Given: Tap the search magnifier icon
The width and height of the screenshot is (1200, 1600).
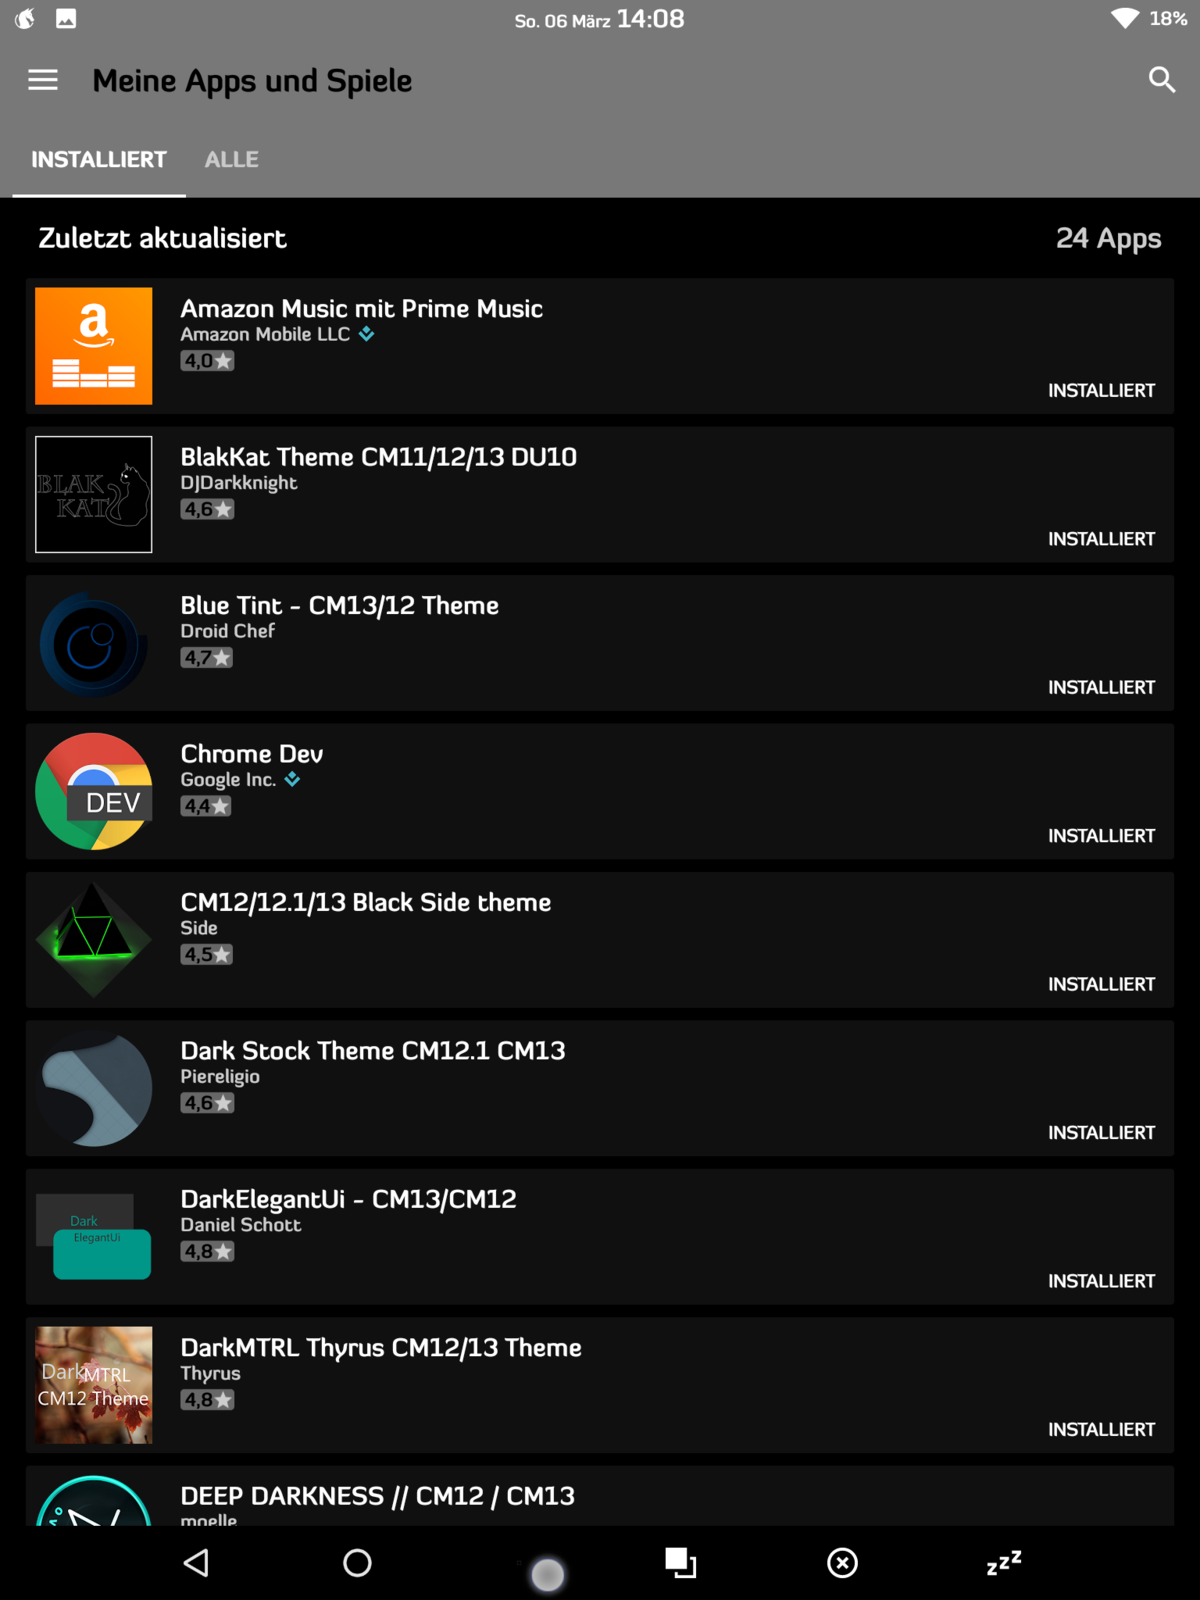Looking at the screenshot, I should [1161, 80].
